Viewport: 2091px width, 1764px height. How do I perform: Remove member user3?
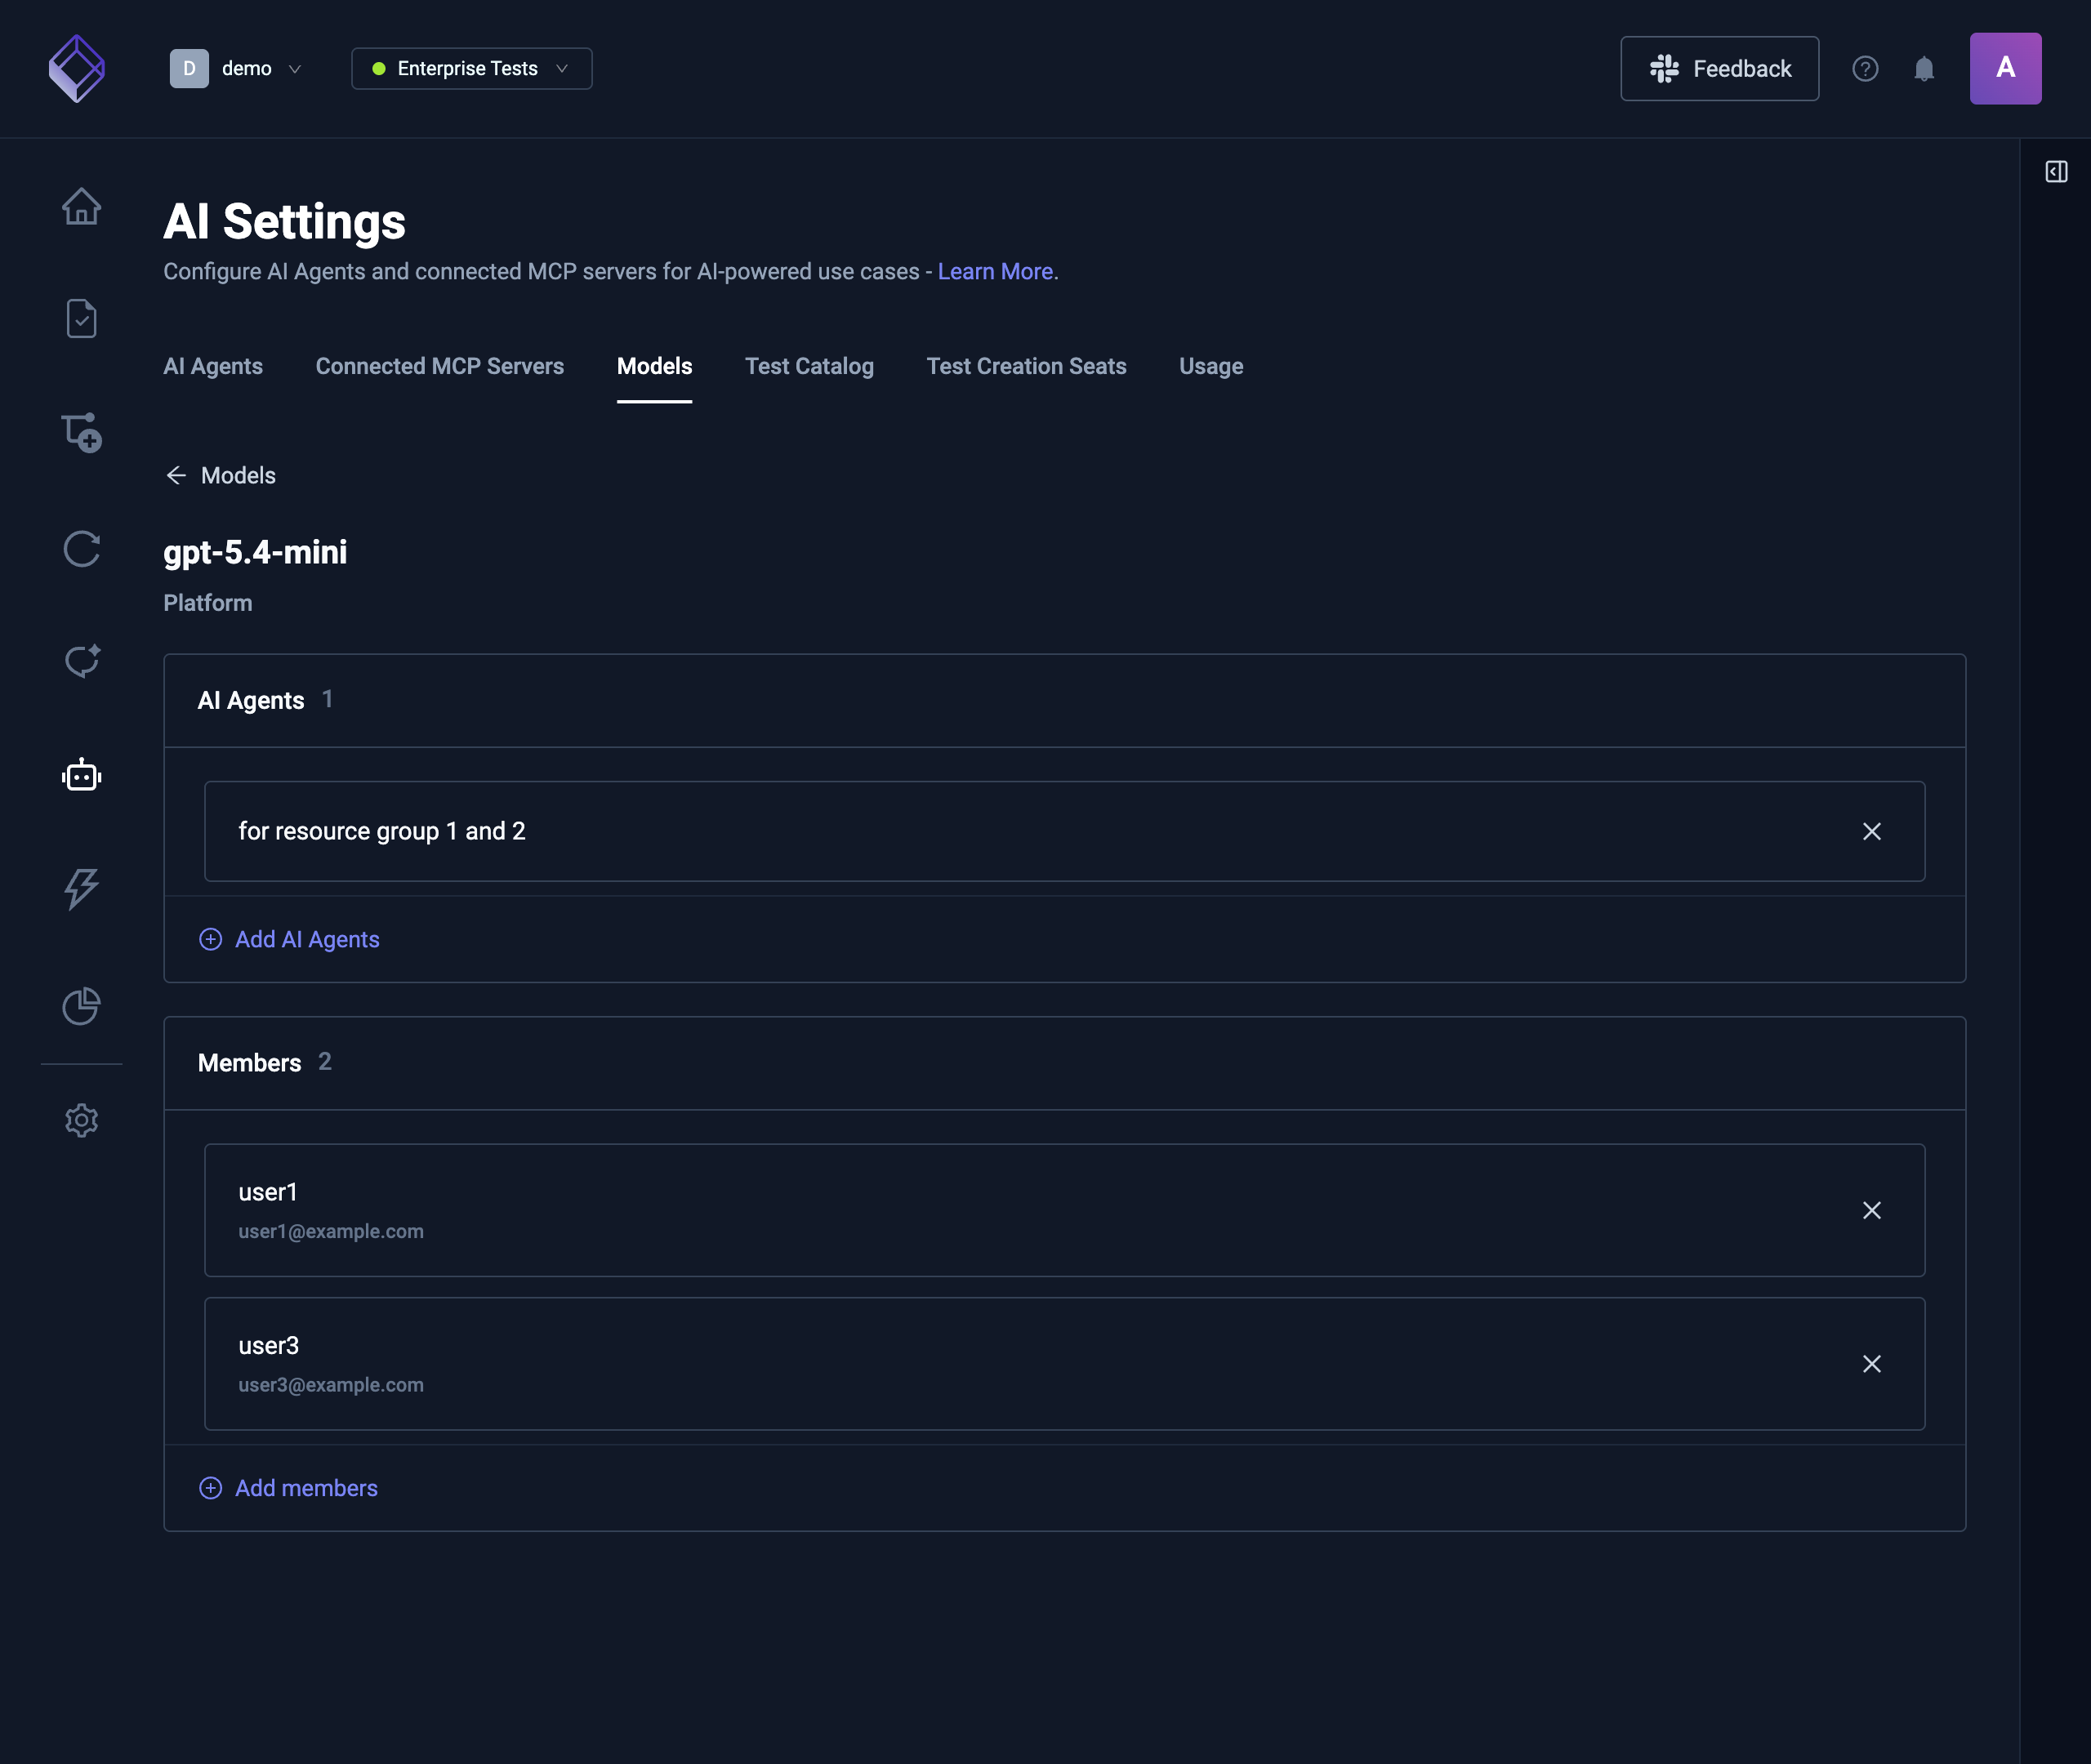1872,1364
